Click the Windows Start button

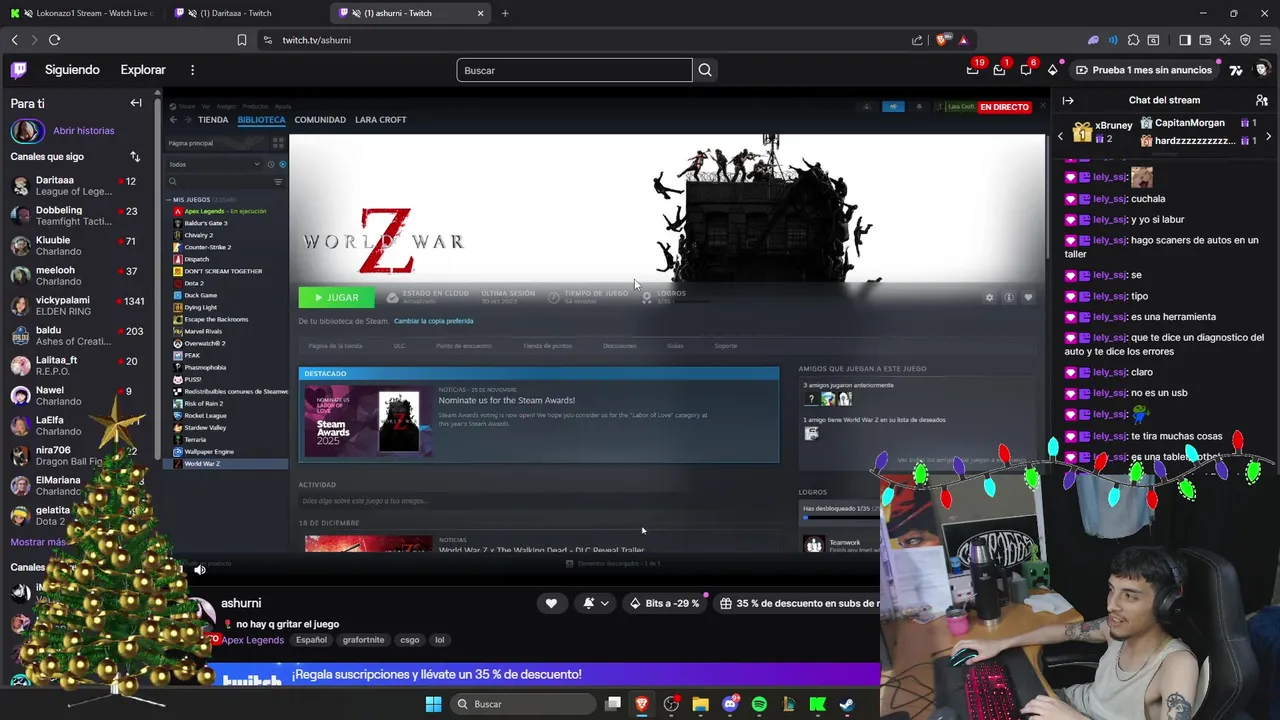pyautogui.click(x=433, y=704)
